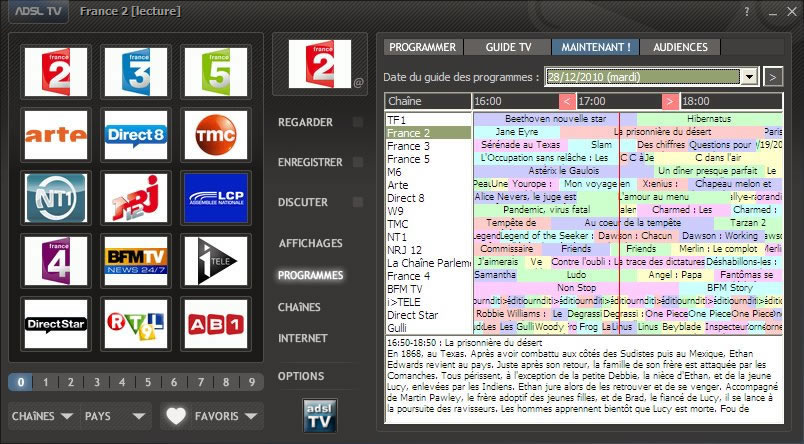The image size is (804, 444).
Task: Switch to the Maintenant ! tab
Action: (596, 47)
